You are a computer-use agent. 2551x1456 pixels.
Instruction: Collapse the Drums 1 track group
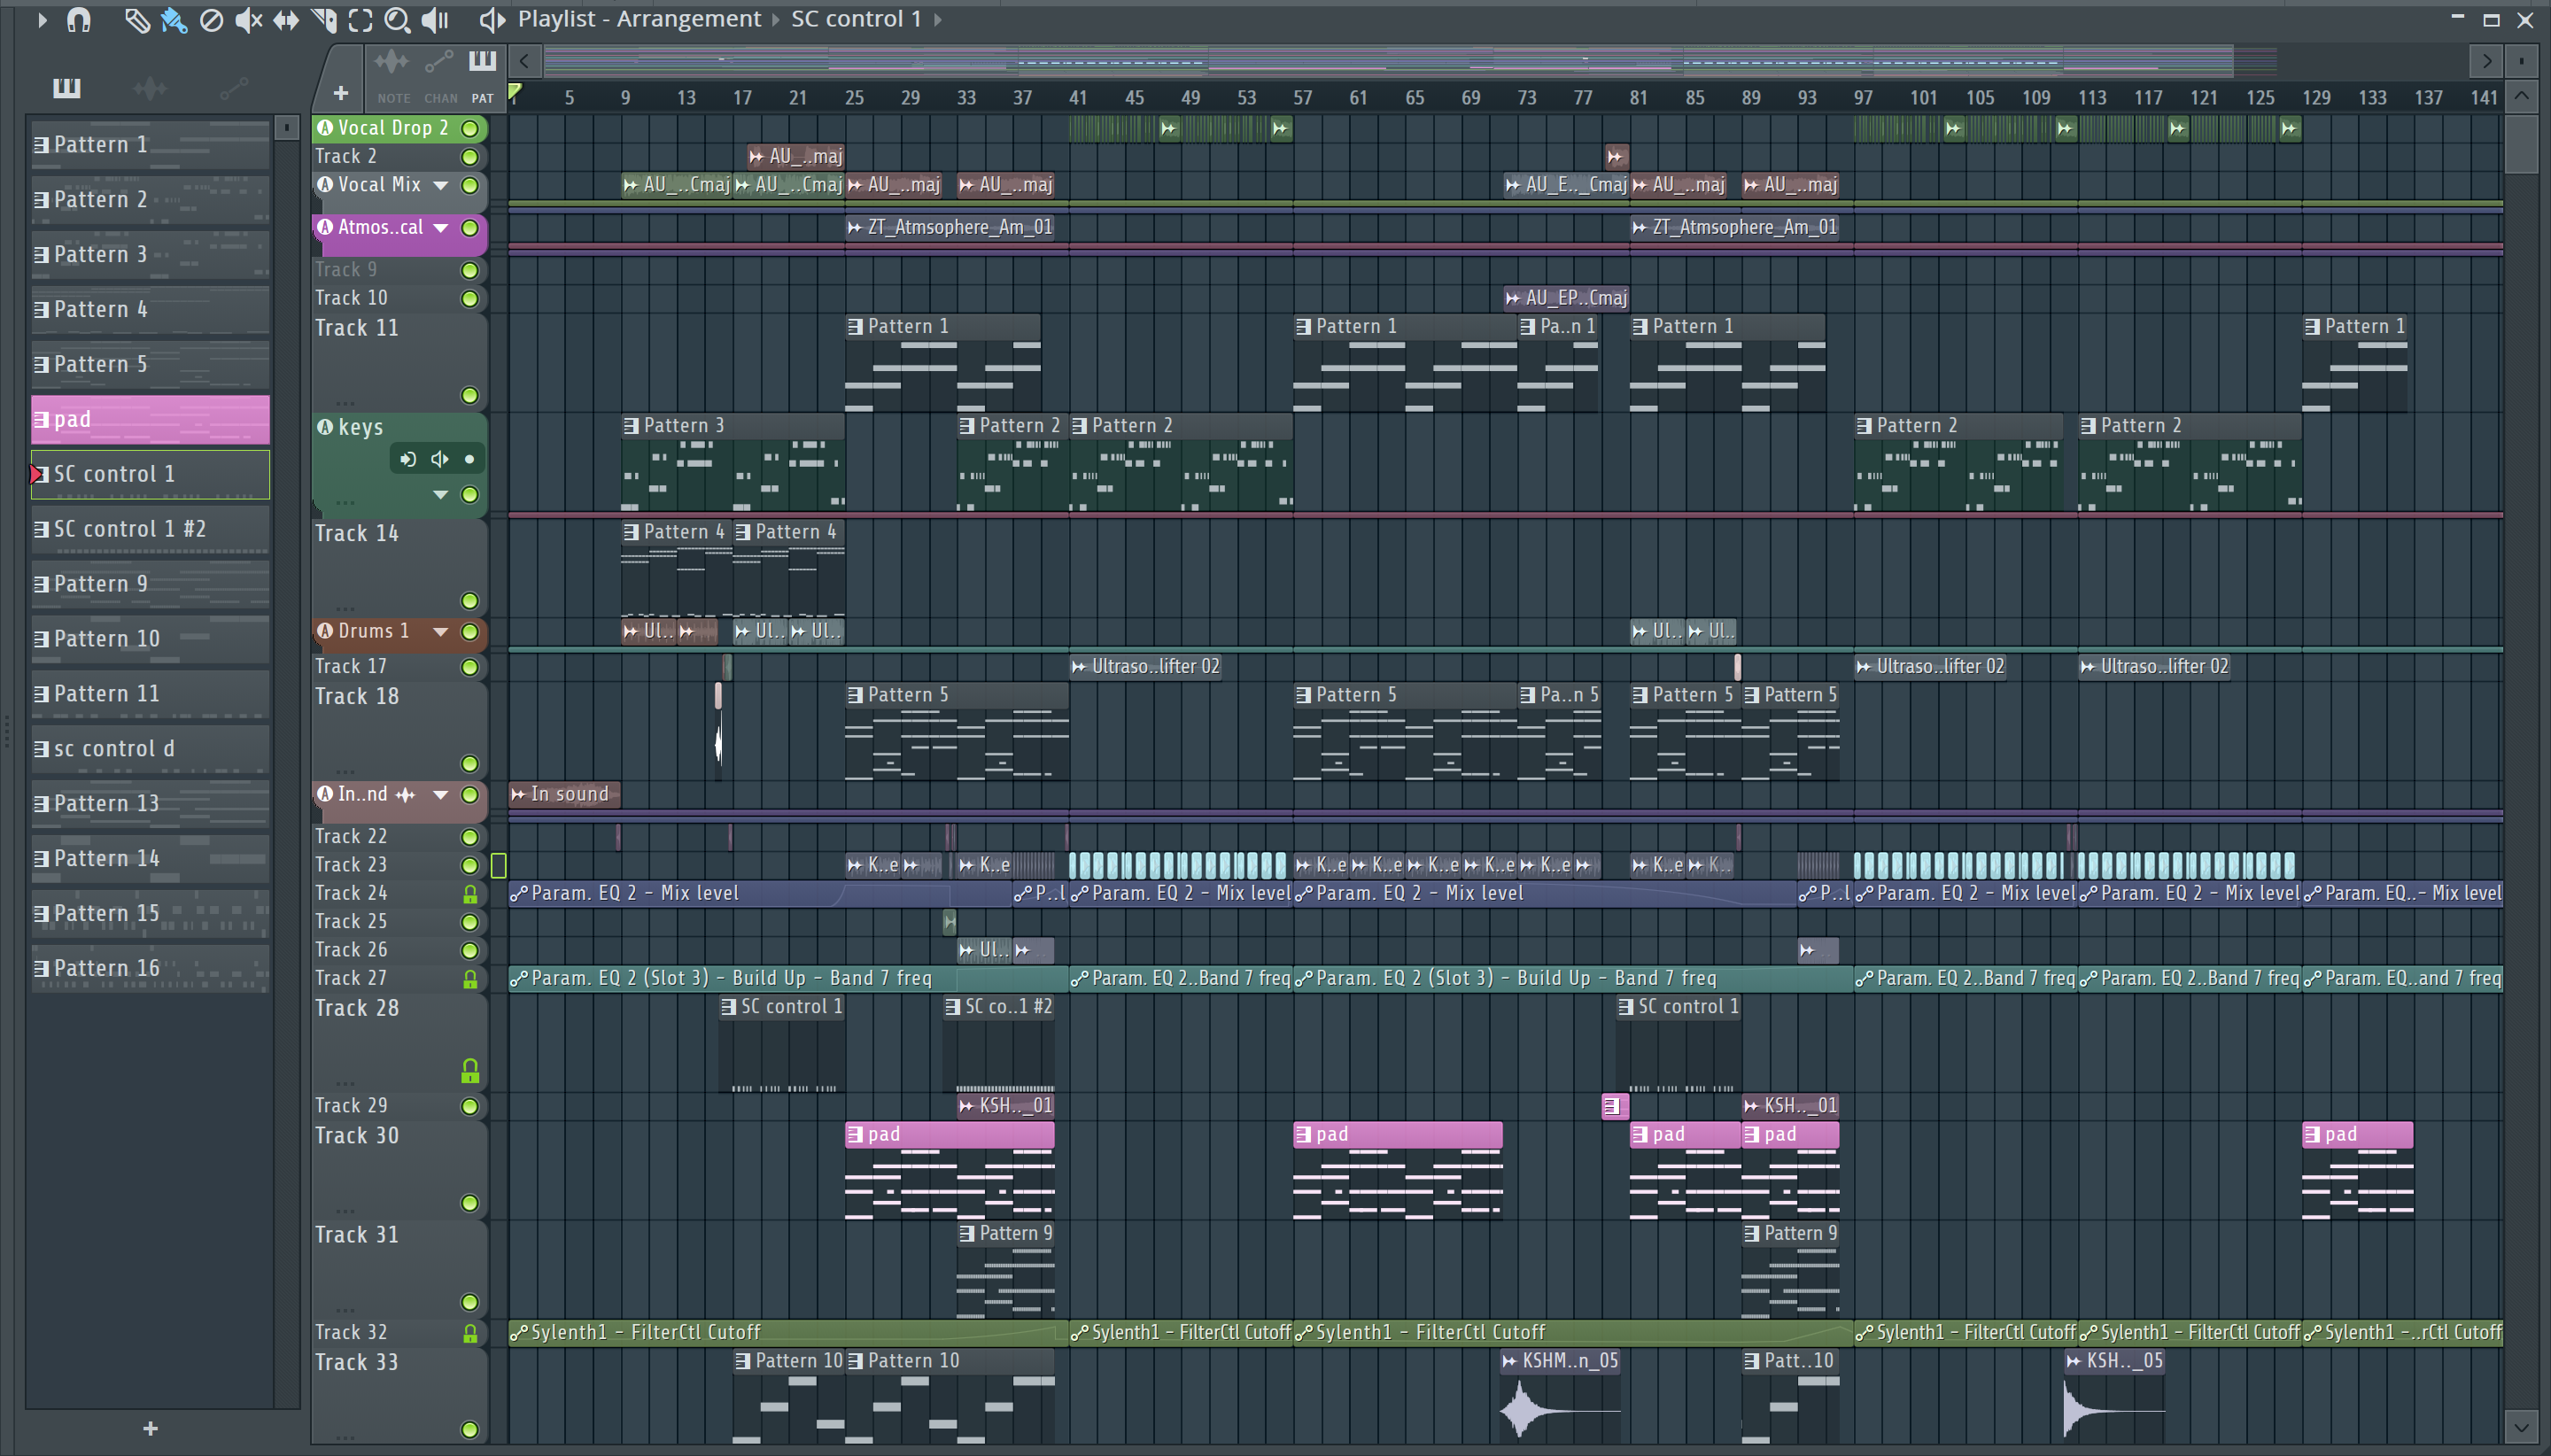(440, 632)
